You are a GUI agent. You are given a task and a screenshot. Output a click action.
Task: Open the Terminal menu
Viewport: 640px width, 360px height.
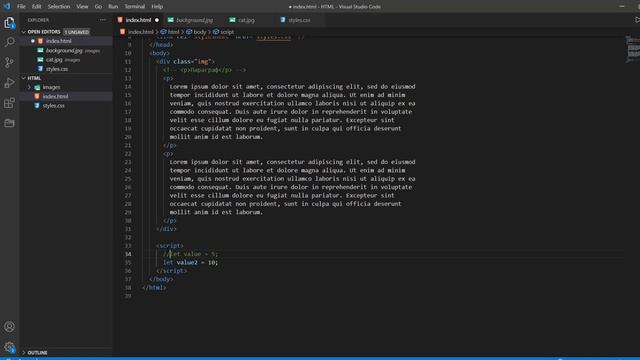coord(135,7)
